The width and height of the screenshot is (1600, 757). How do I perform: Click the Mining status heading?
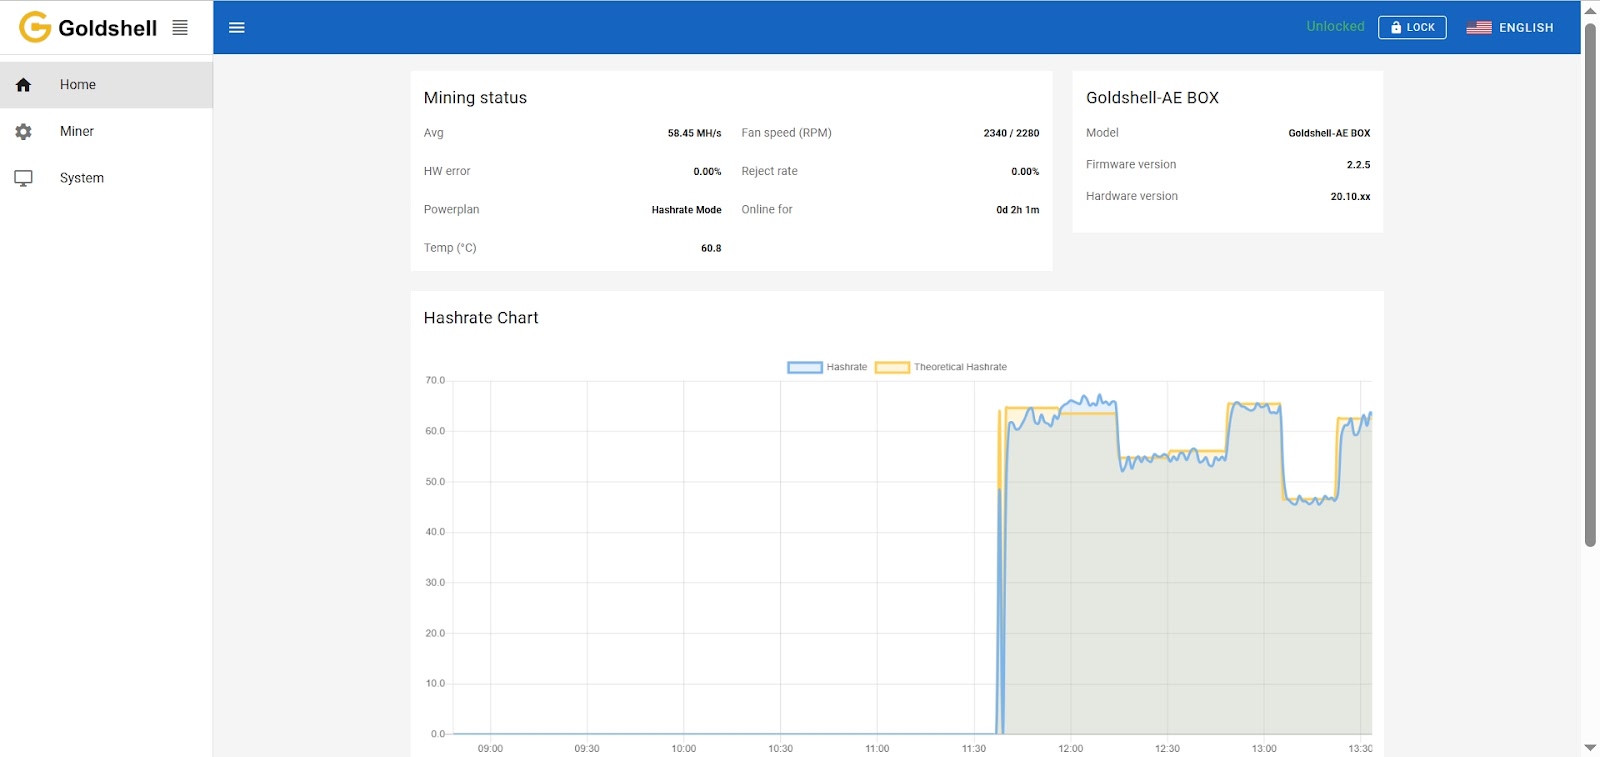point(475,98)
